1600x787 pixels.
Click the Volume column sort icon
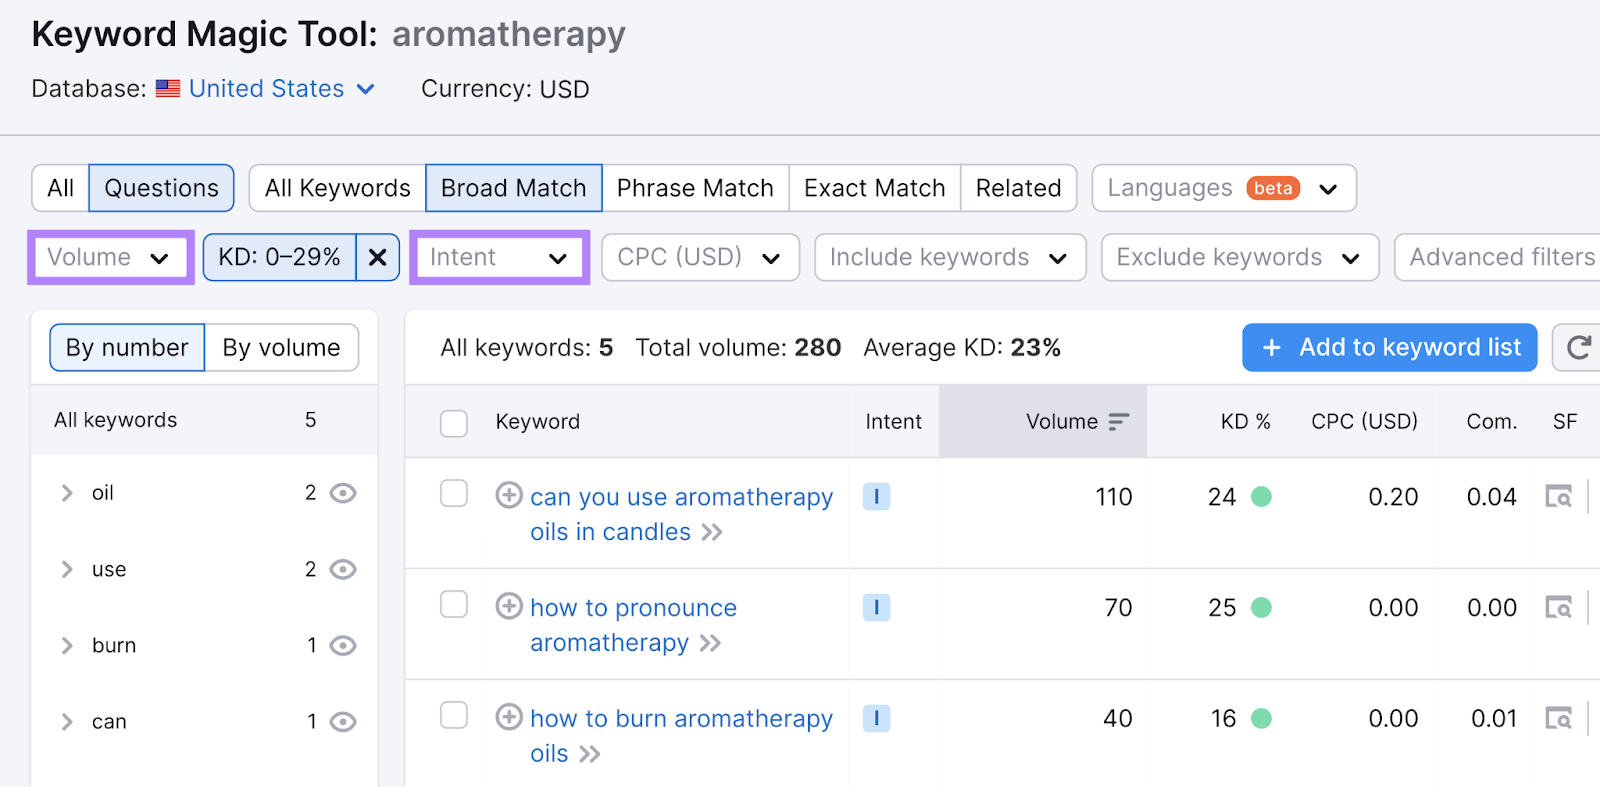pos(1120,421)
